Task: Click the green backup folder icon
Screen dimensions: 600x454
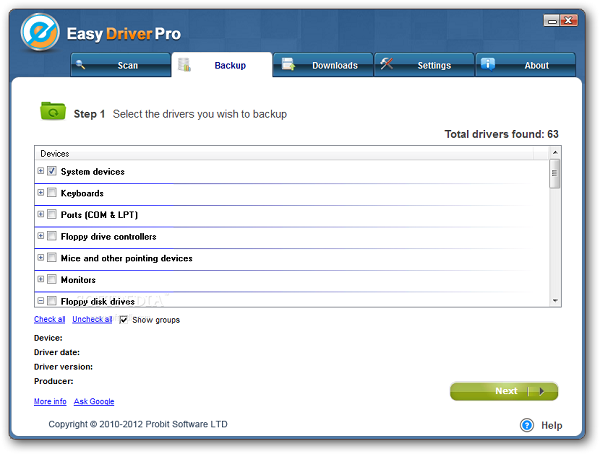Action: 53,111
